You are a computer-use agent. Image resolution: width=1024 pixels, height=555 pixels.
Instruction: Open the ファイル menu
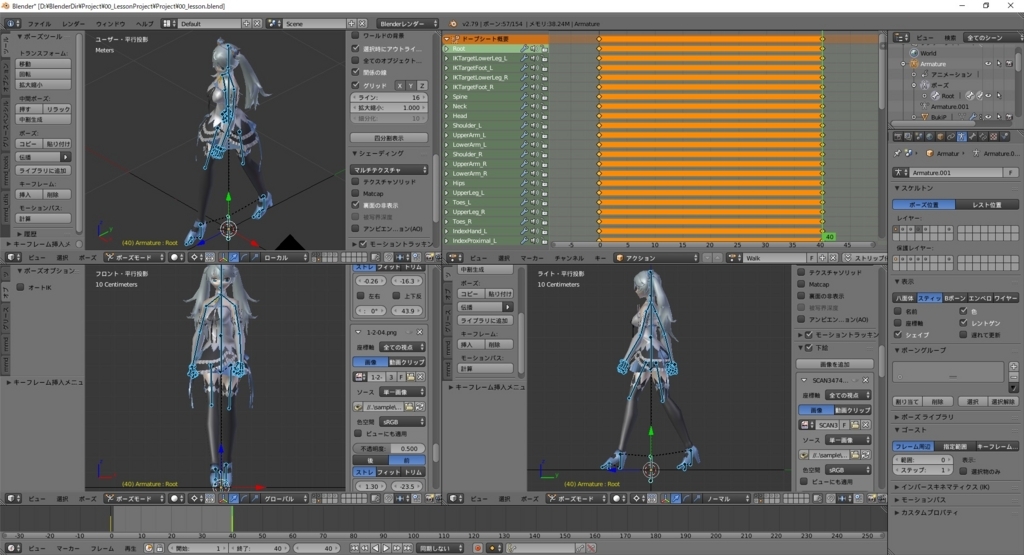click(x=39, y=23)
